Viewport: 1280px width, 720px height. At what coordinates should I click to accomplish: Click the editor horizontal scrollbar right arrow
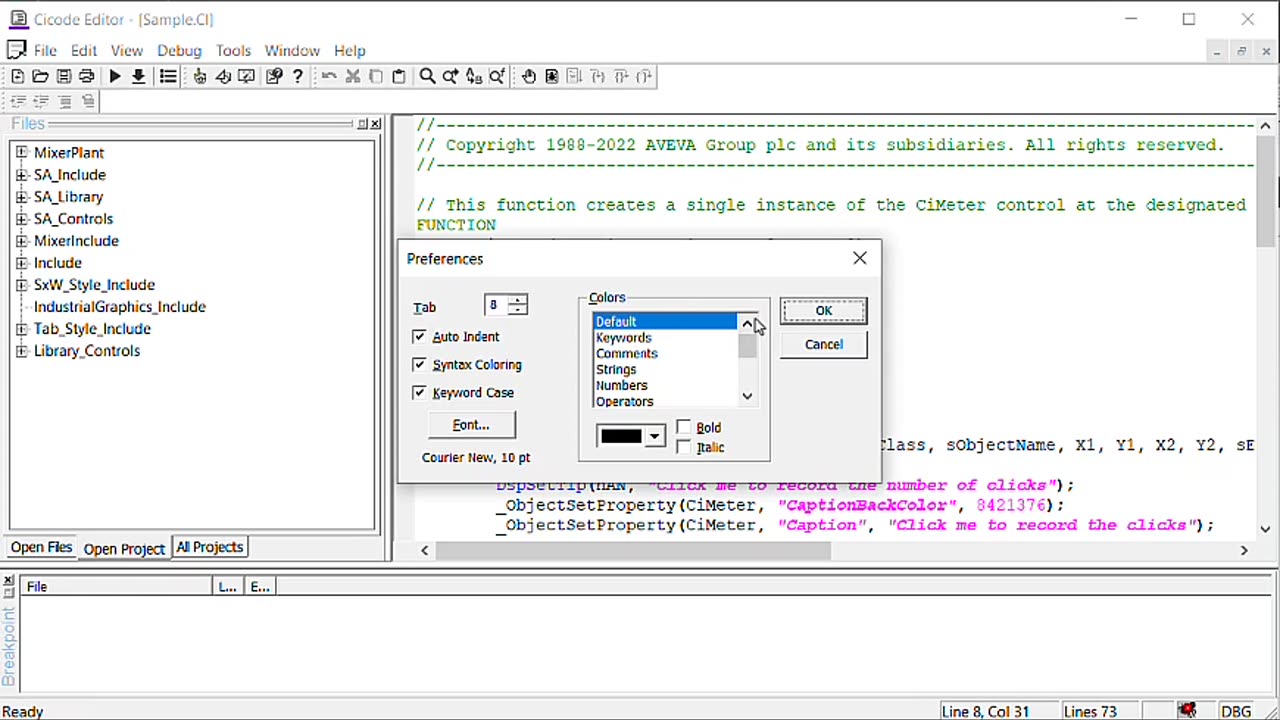[x=1244, y=550]
